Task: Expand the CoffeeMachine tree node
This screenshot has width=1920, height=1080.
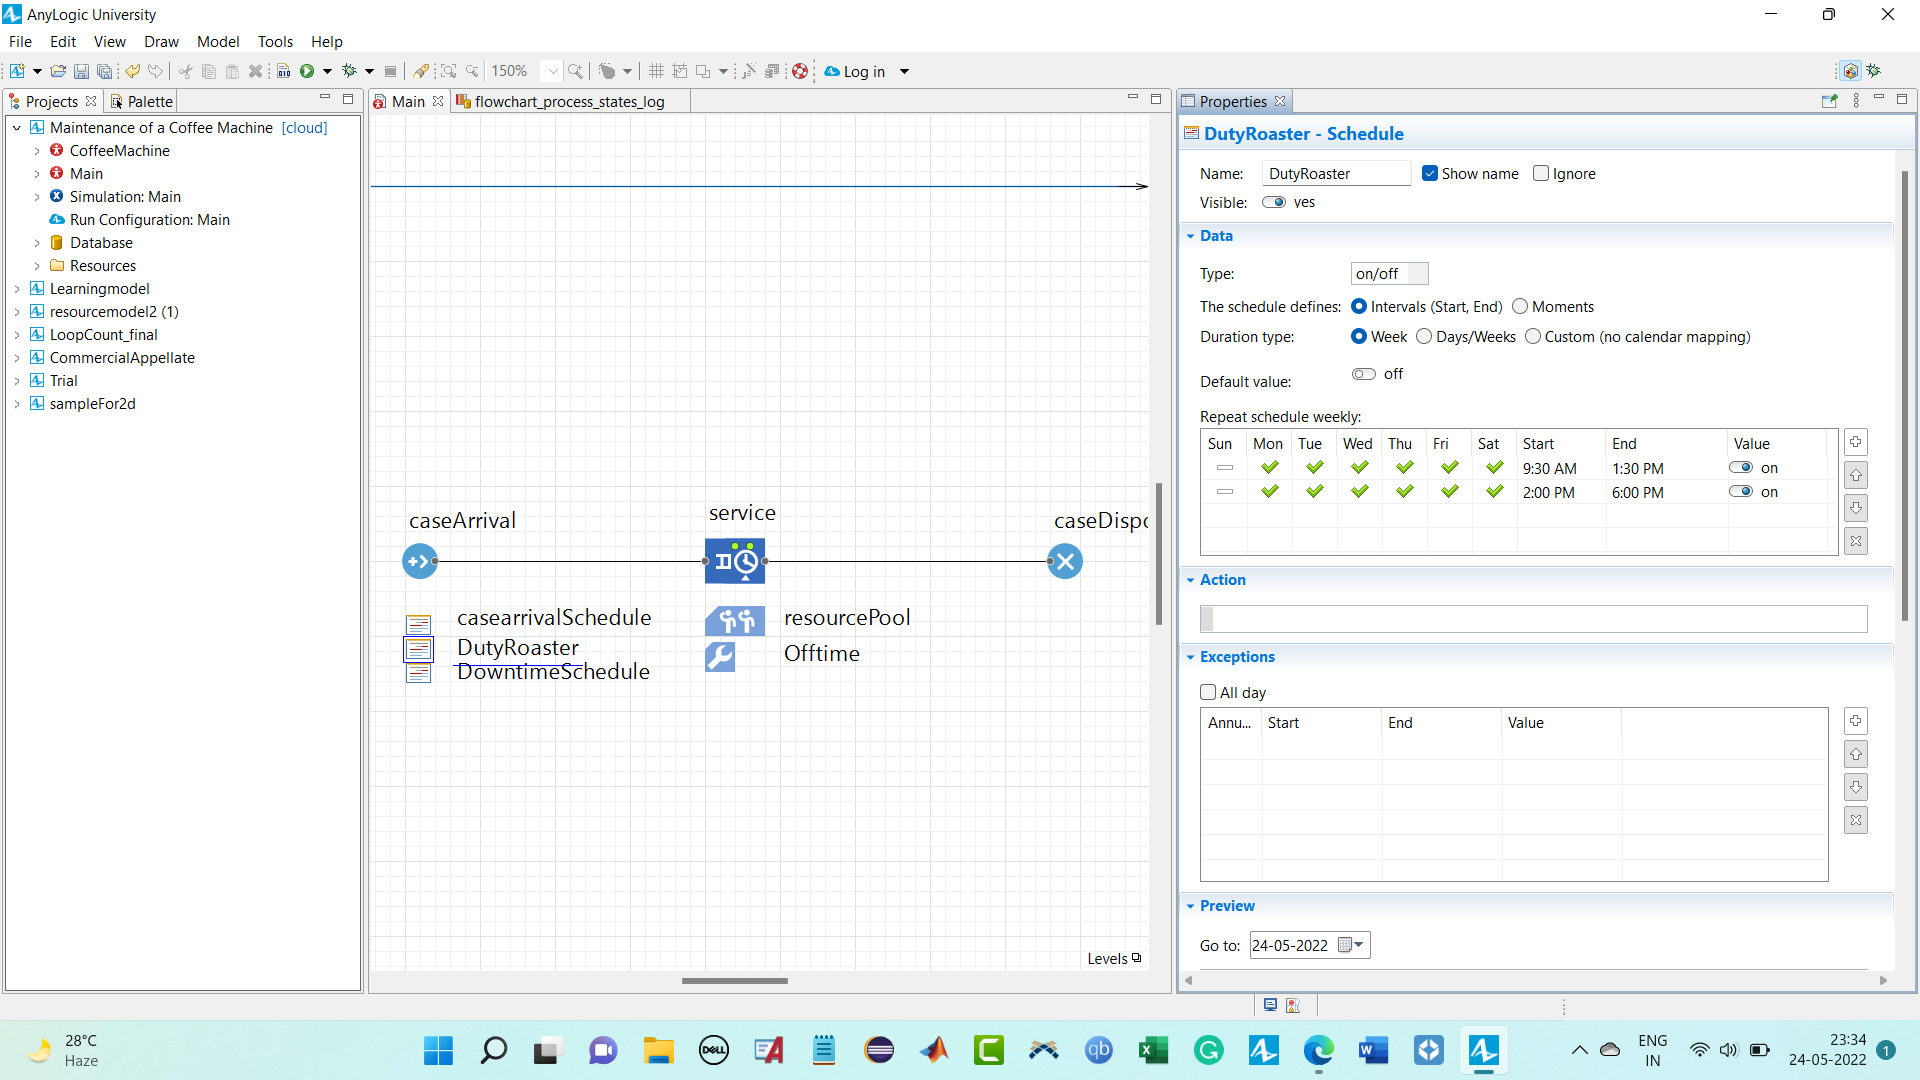Action: [x=38, y=151]
